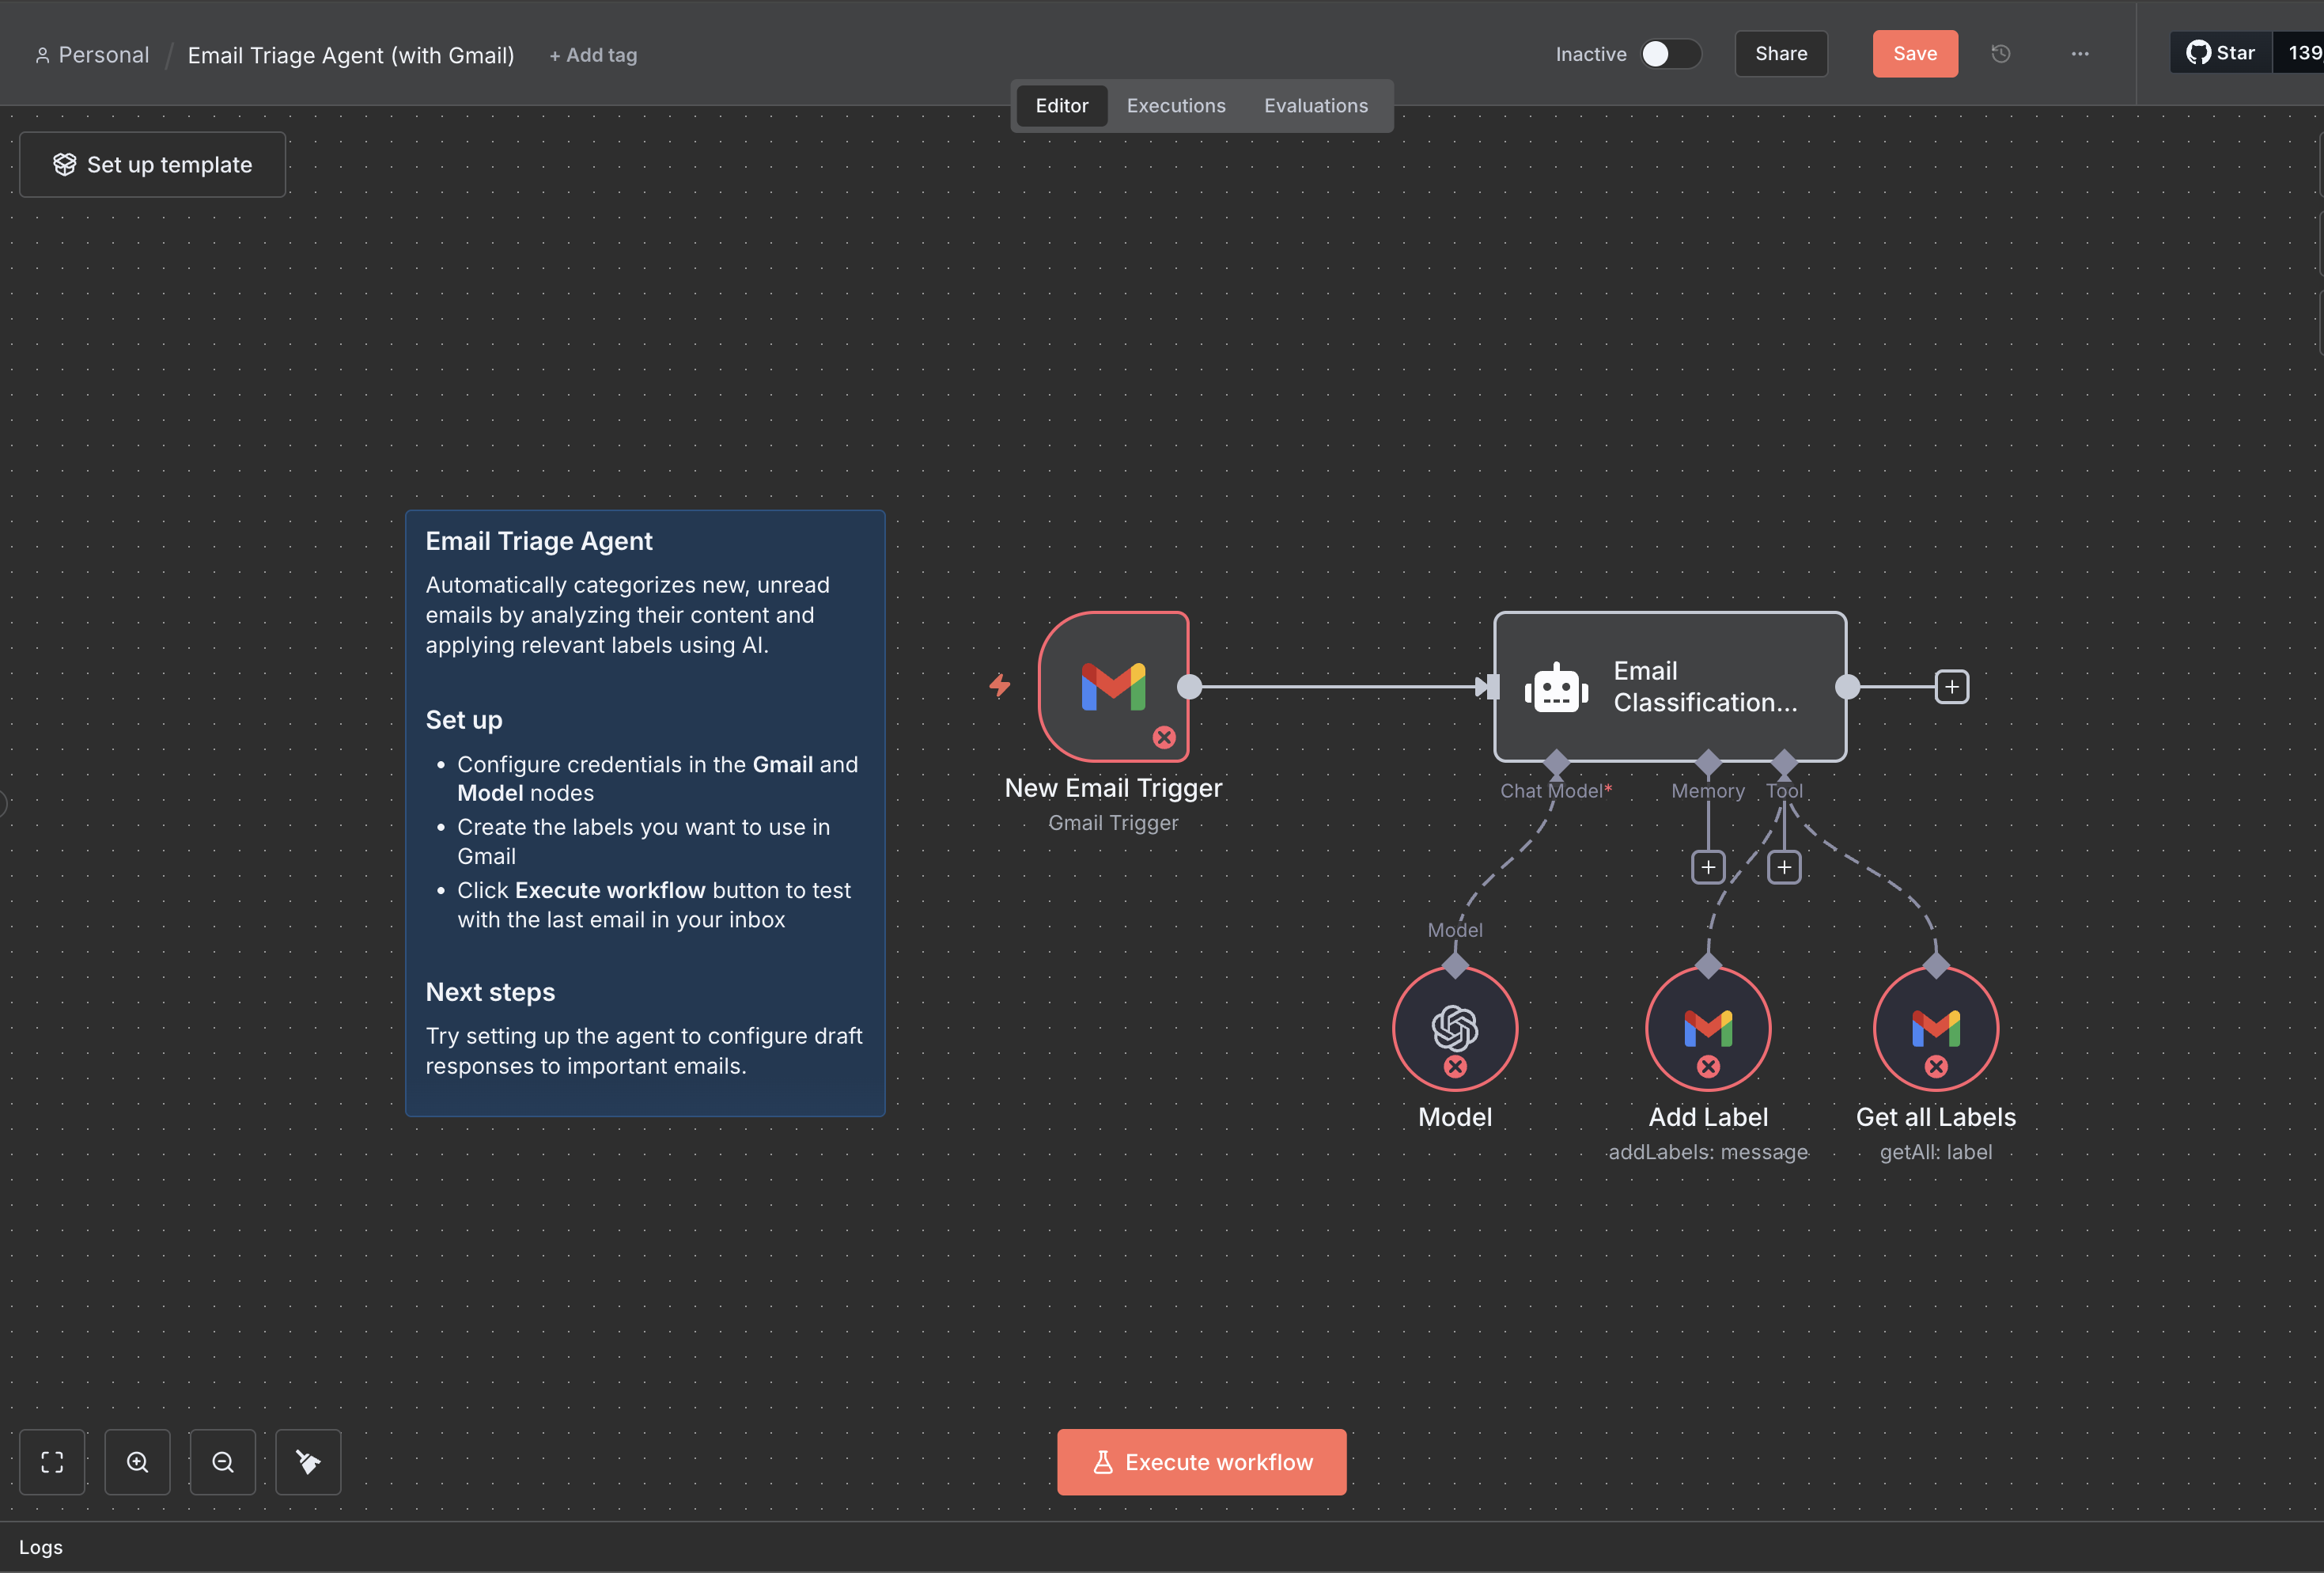Click the tidy up workflow icon

tap(308, 1461)
